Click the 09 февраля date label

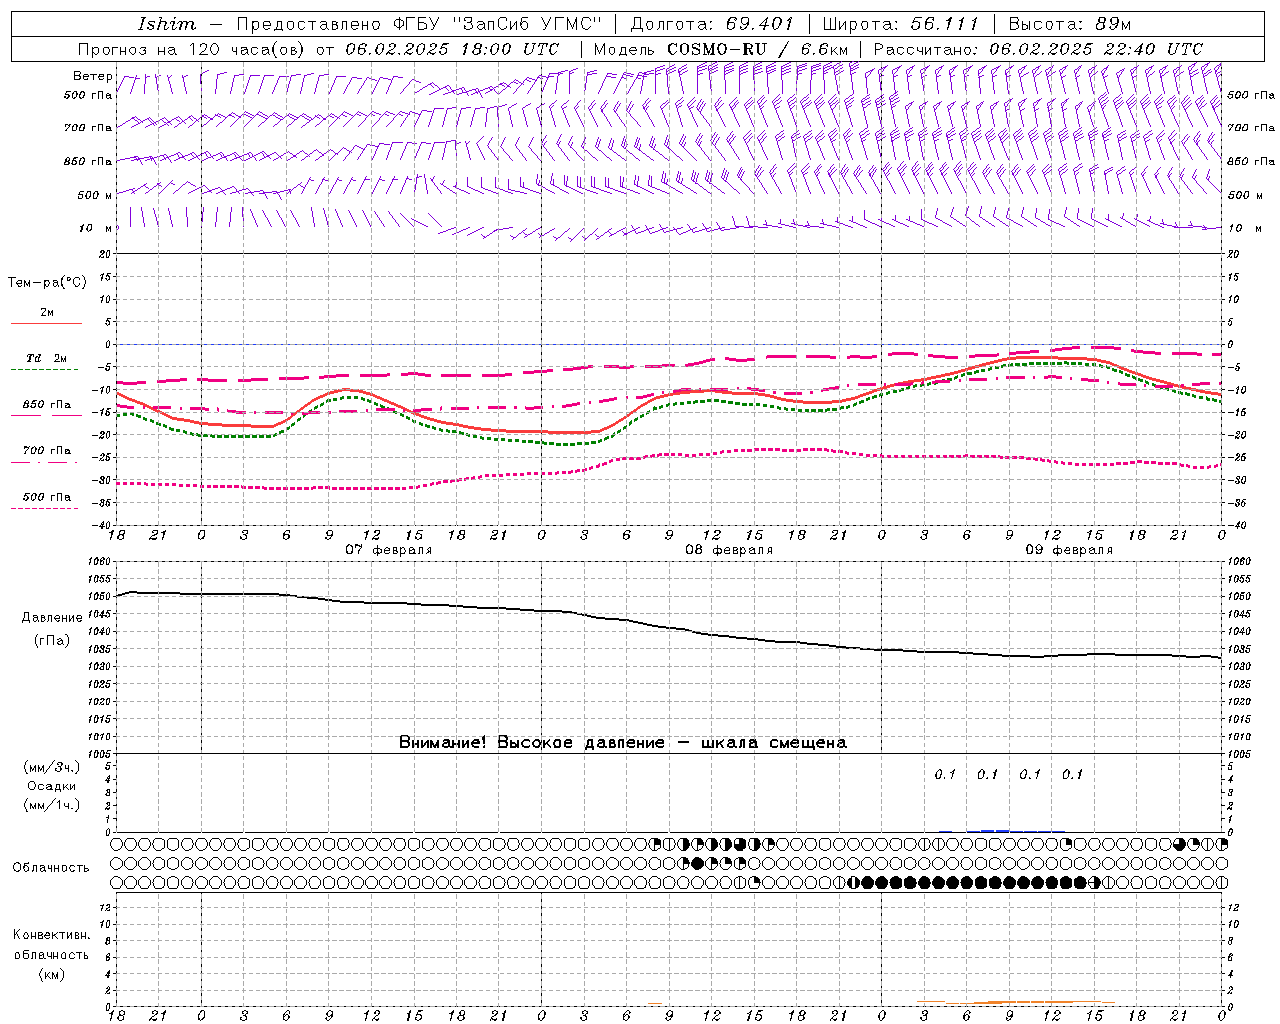[1069, 550]
